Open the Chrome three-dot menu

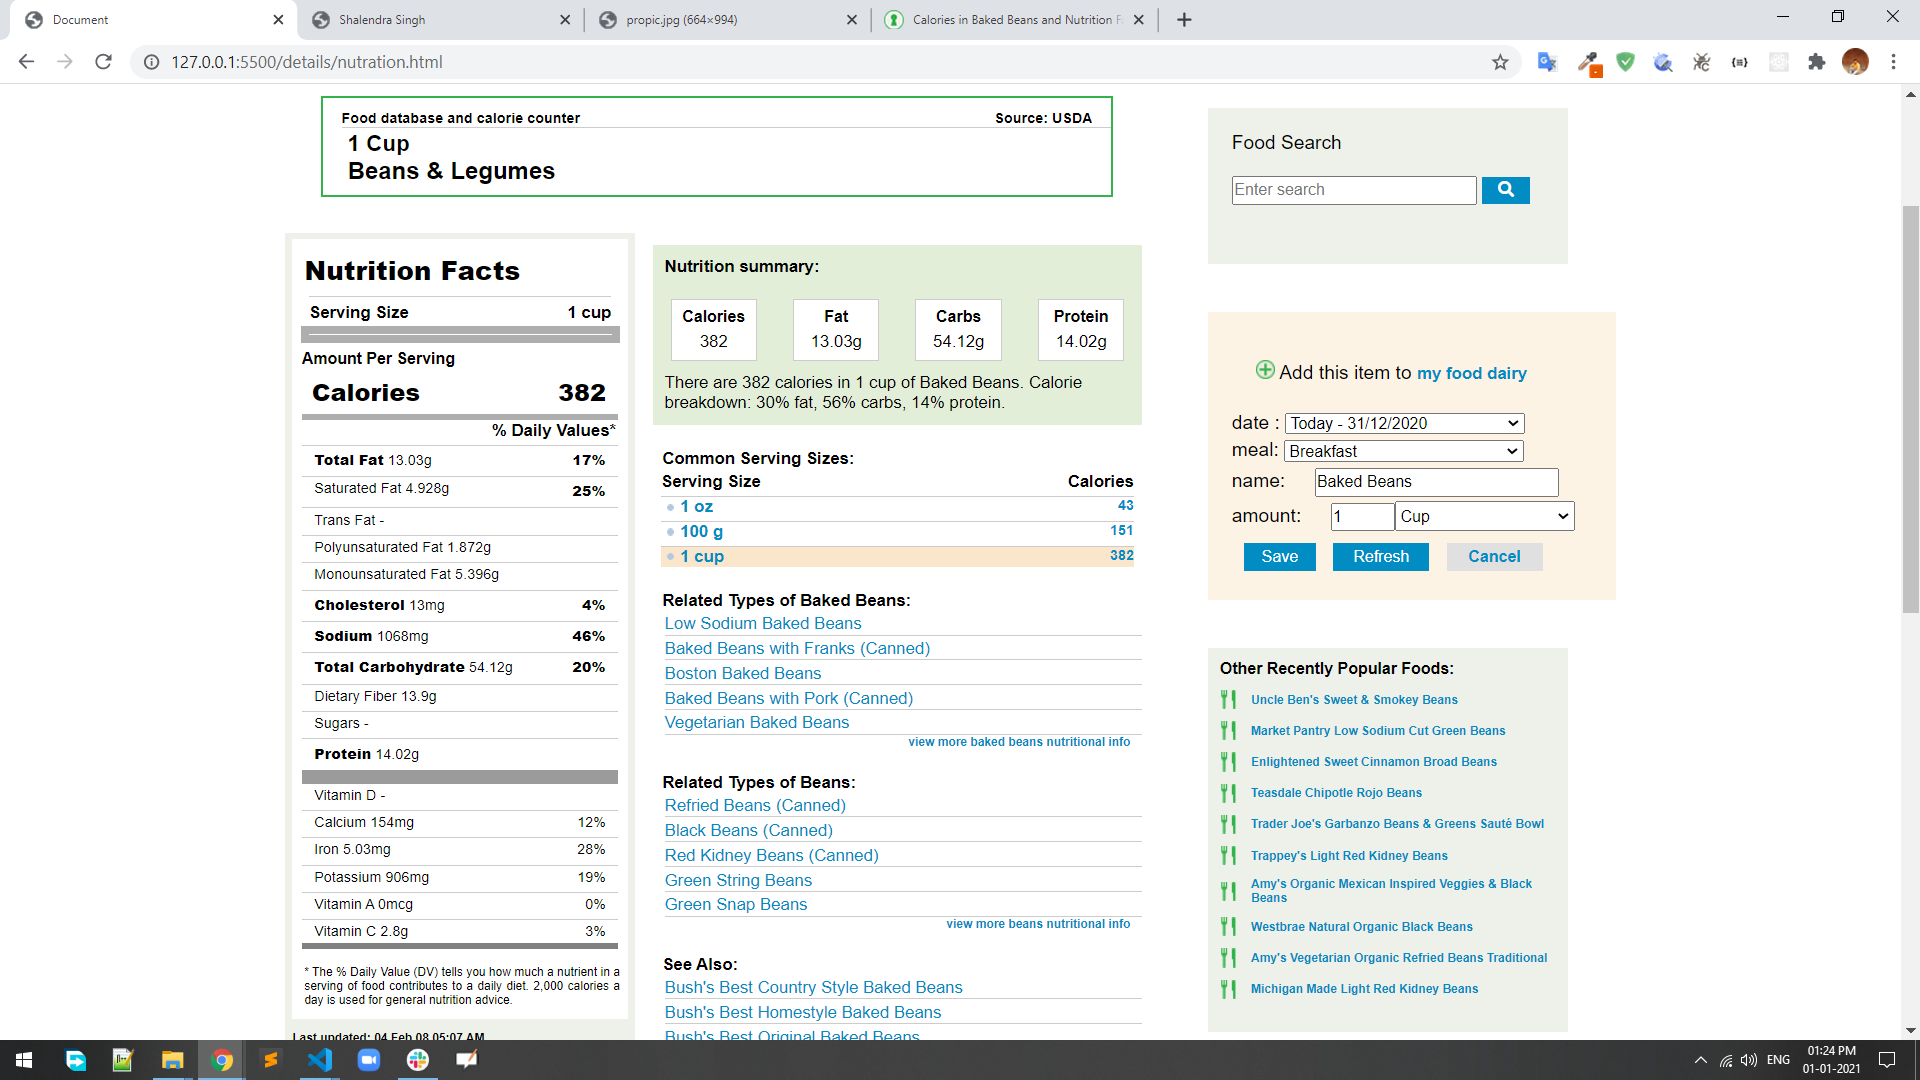[1893, 62]
